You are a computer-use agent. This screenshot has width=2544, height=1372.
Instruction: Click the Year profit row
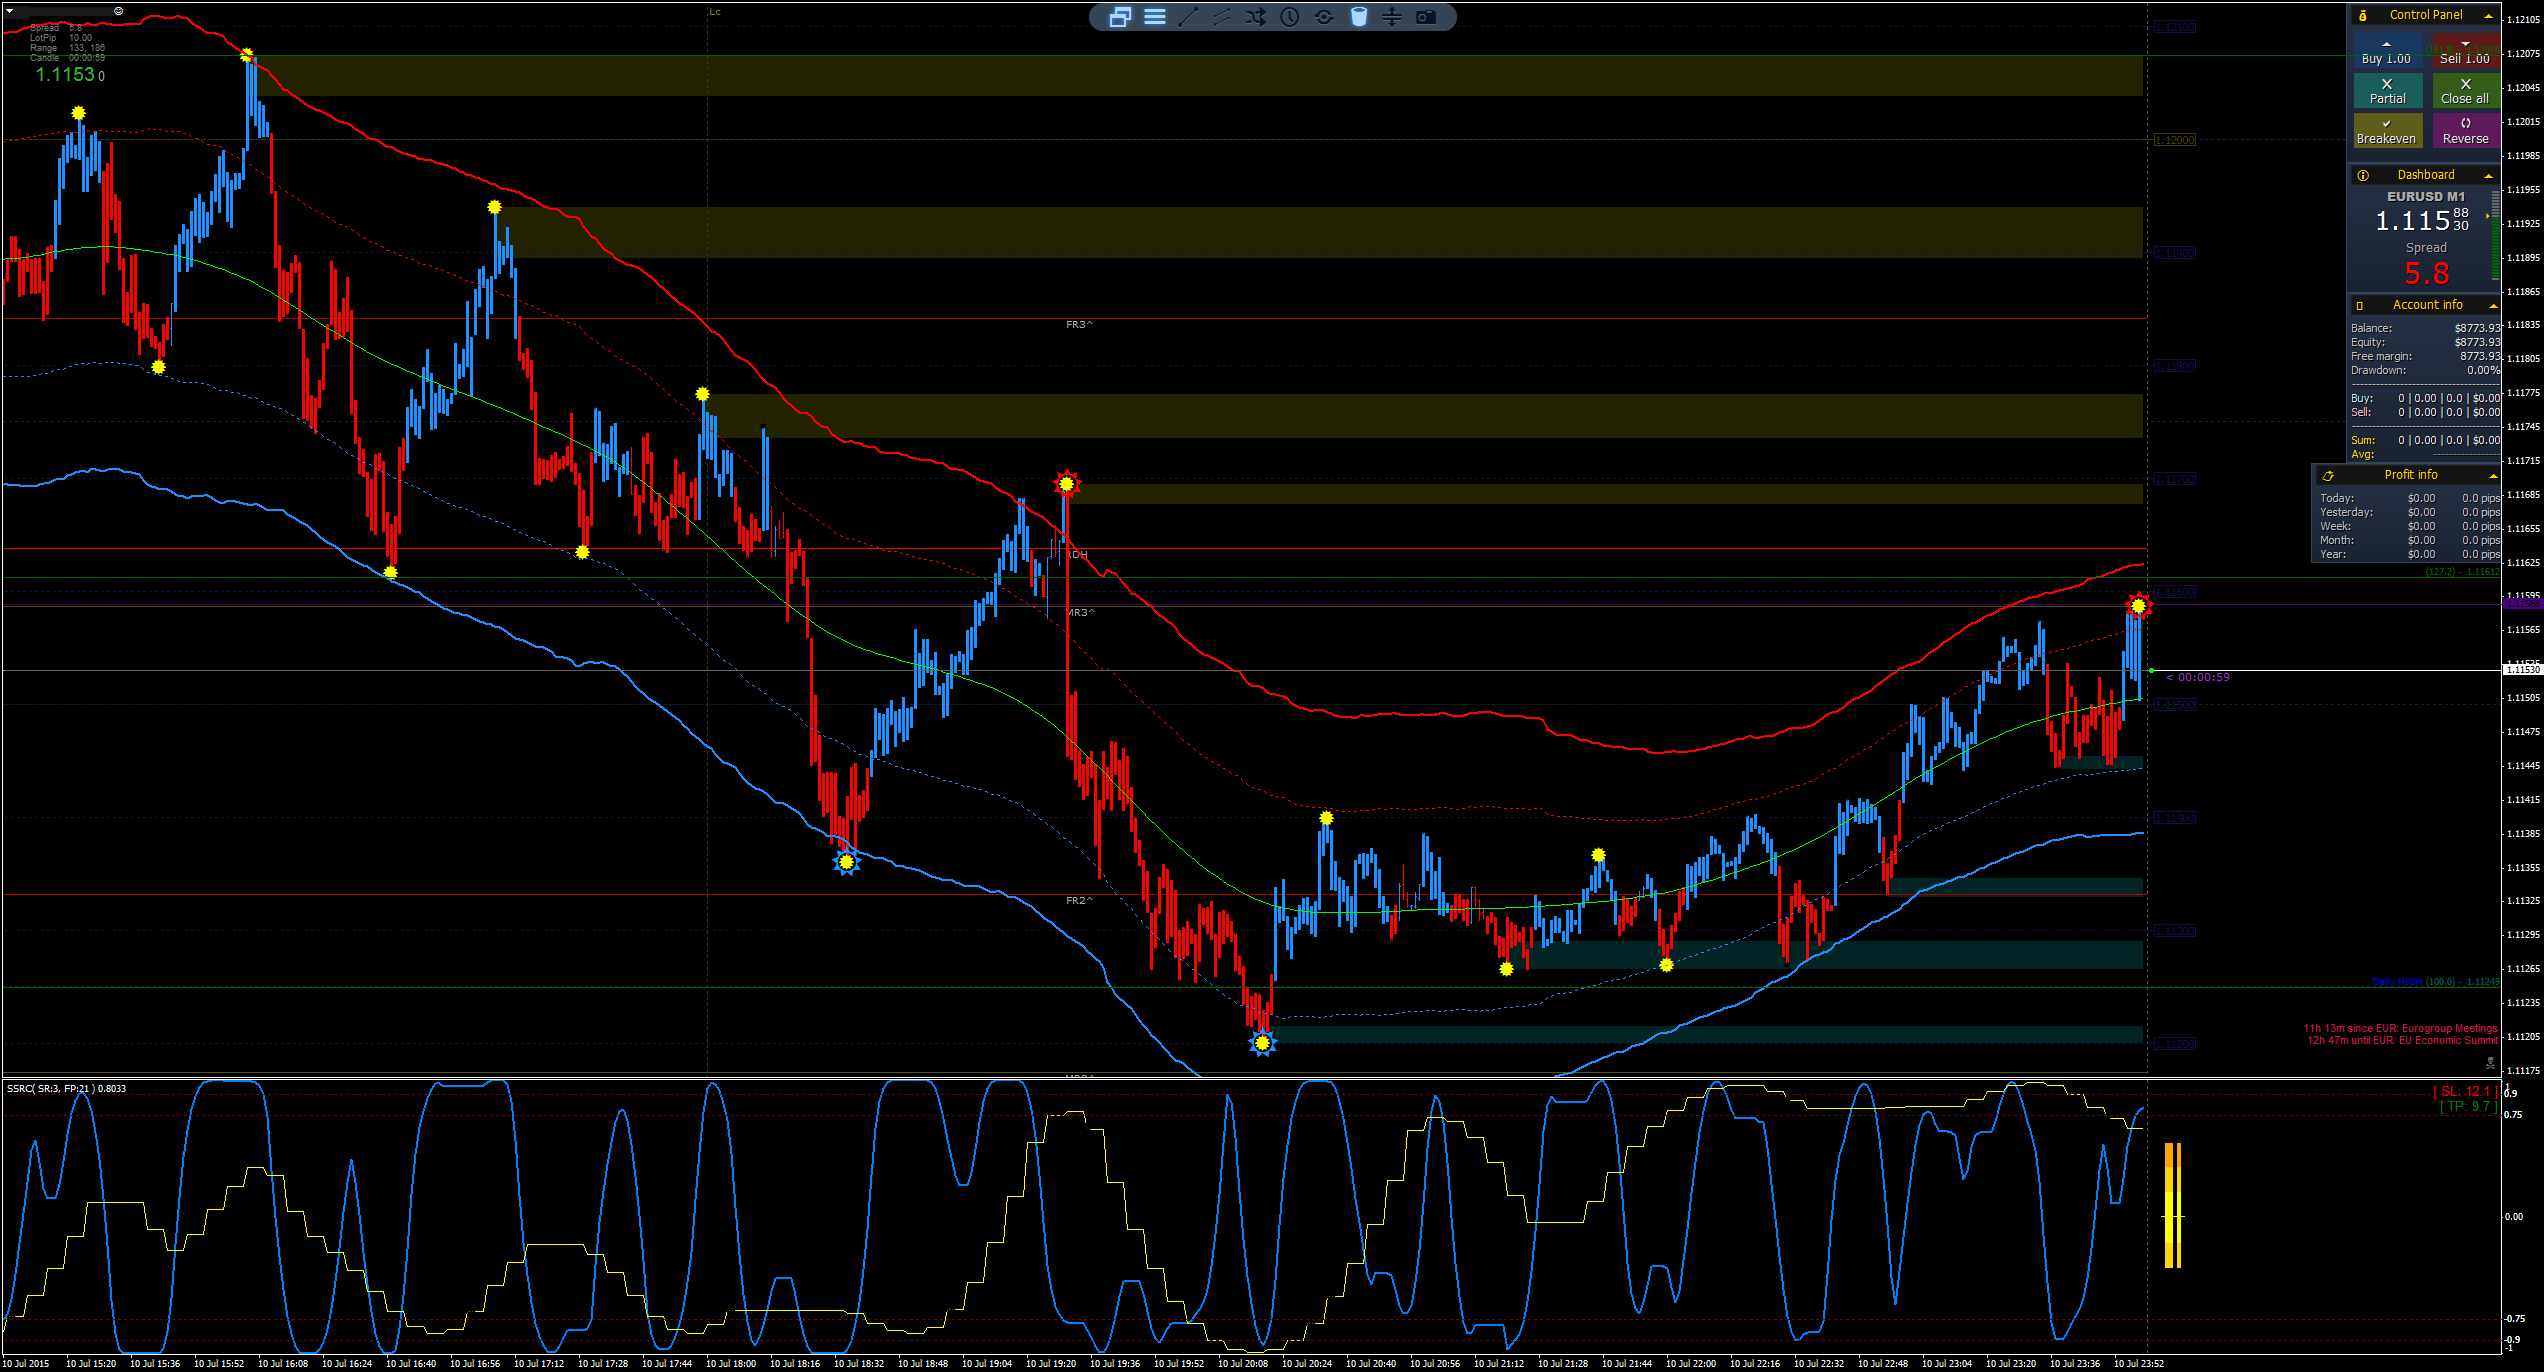(x=2409, y=554)
